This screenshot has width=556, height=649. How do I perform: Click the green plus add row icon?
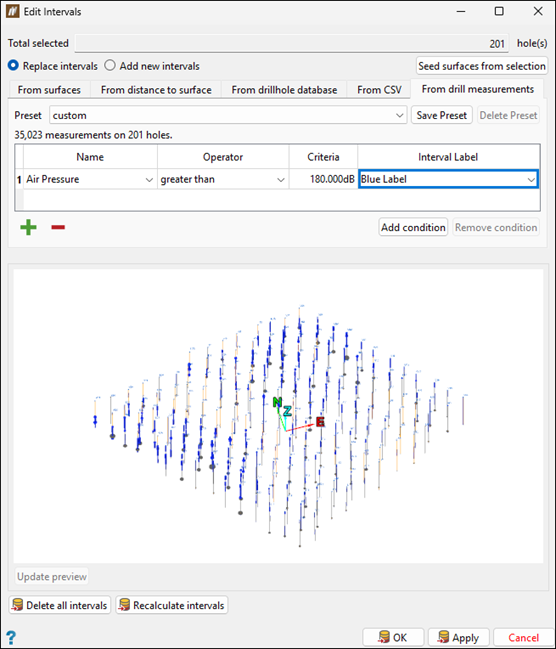tap(29, 227)
